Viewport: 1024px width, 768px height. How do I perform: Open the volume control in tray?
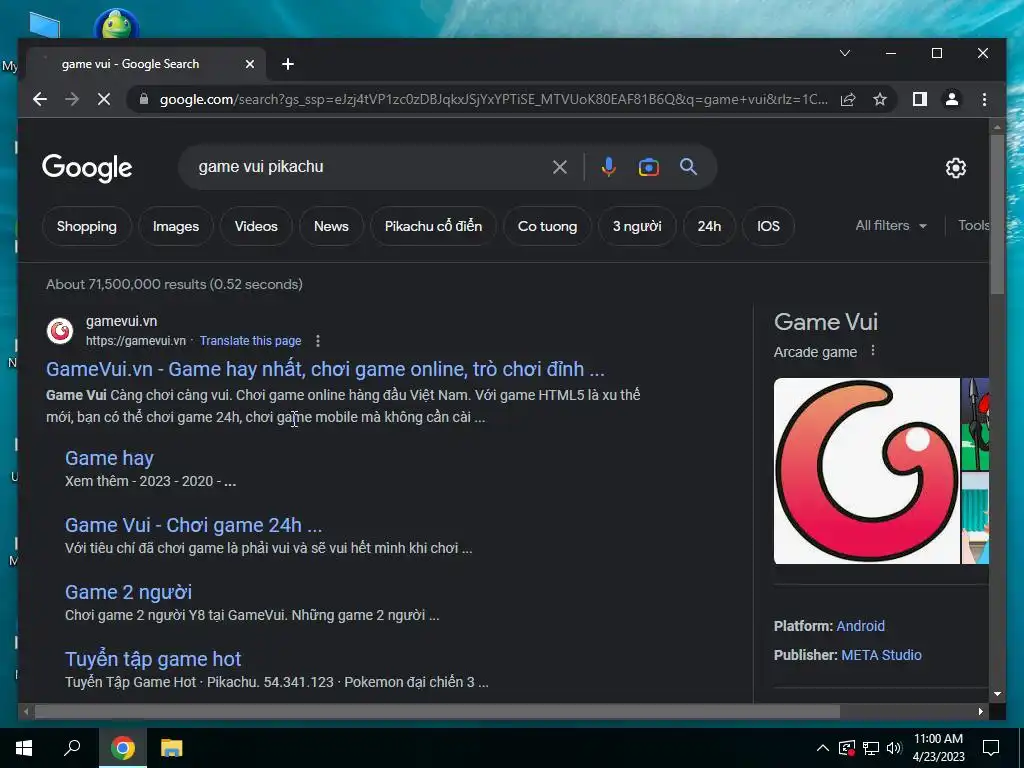(x=895, y=748)
